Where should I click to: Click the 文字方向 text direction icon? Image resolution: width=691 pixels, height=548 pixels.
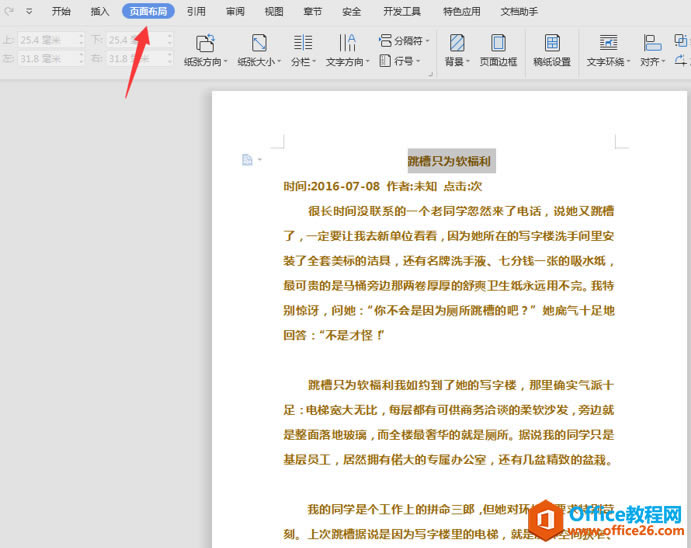[x=347, y=43]
